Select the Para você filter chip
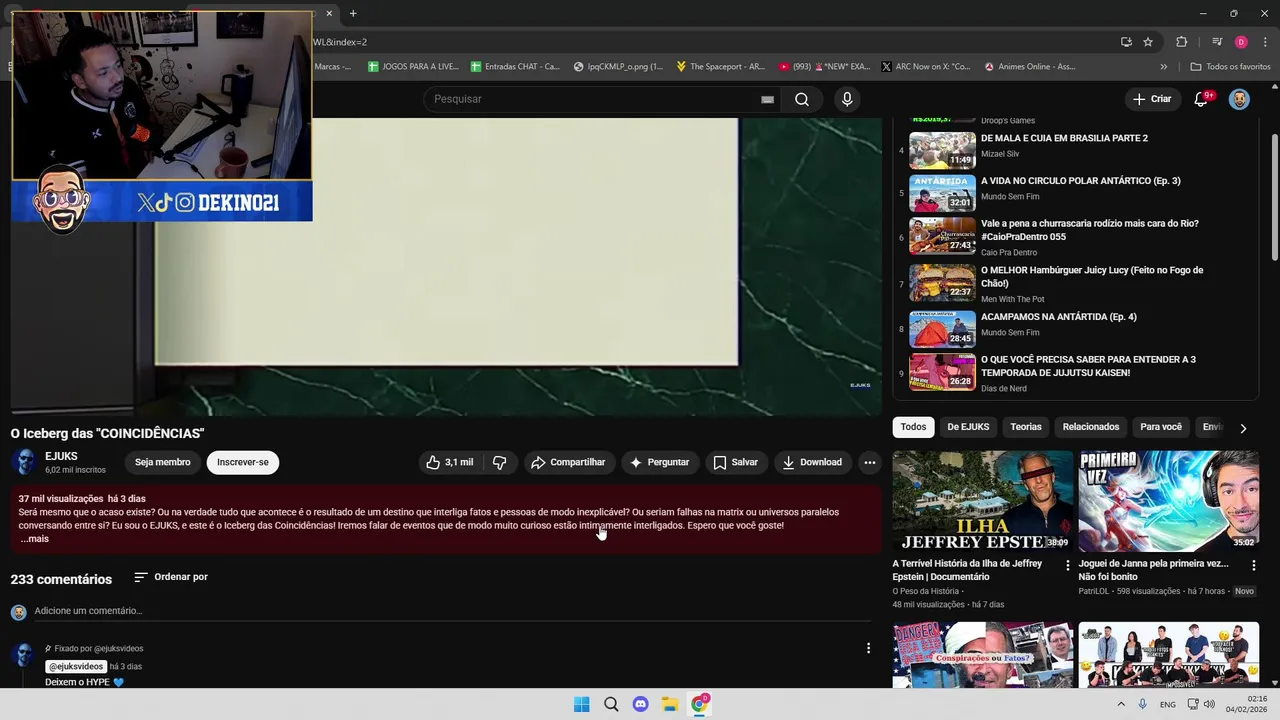1280x720 pixels. 1161,427
